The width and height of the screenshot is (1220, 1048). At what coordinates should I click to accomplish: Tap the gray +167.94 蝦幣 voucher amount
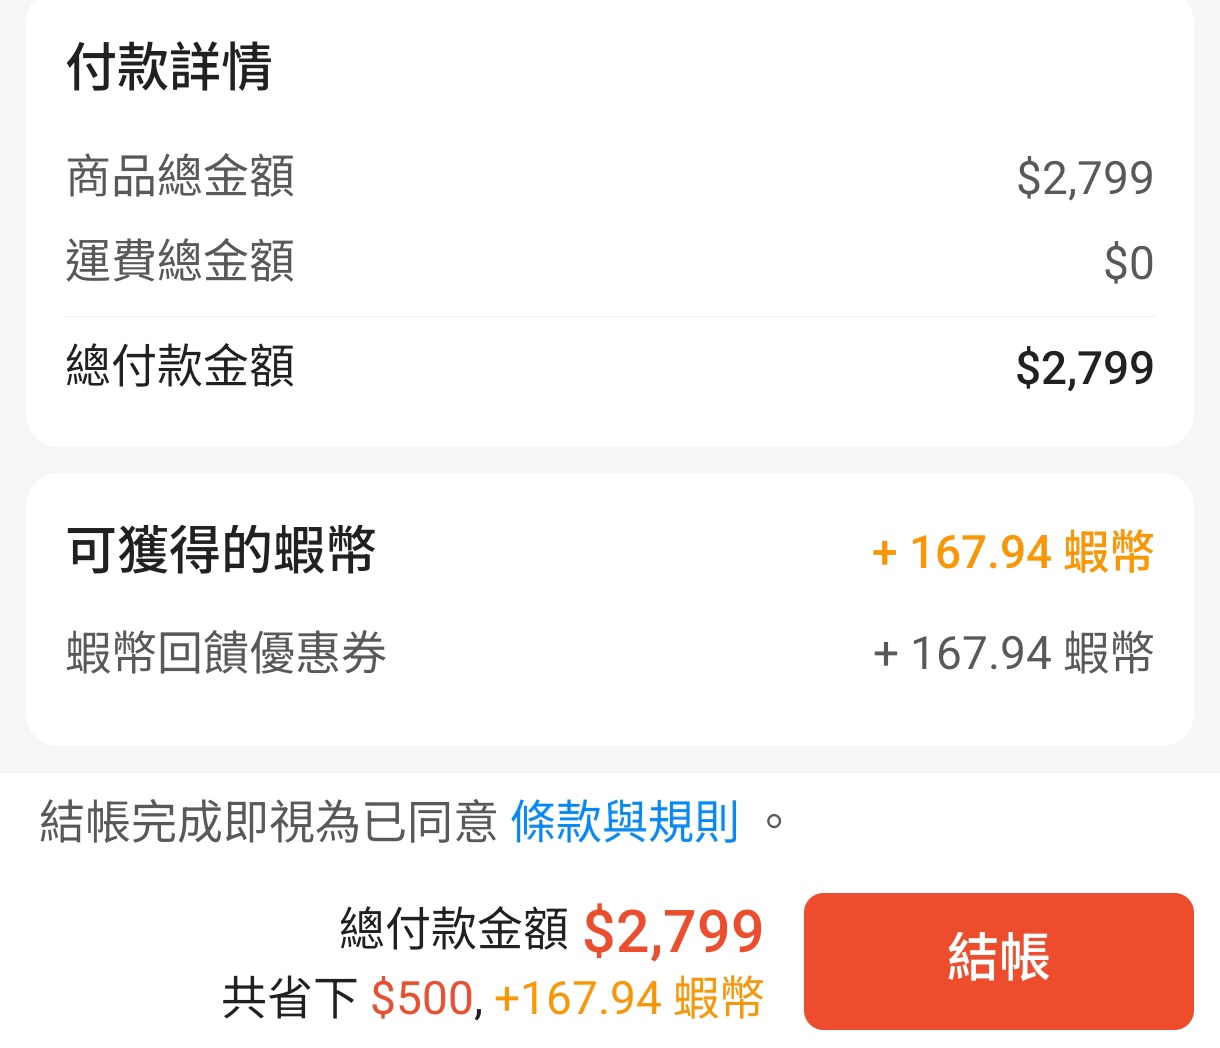pyautogui.click(x=1012, y=654)
